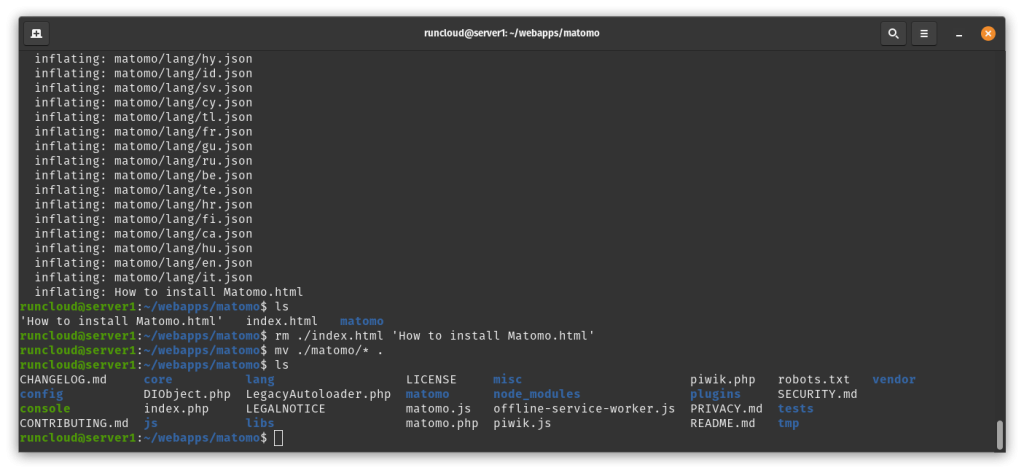This screenshot has width=1024, height=473.
Task: Click the 'mv ./matomo/* .' command line
Action: 202,350
